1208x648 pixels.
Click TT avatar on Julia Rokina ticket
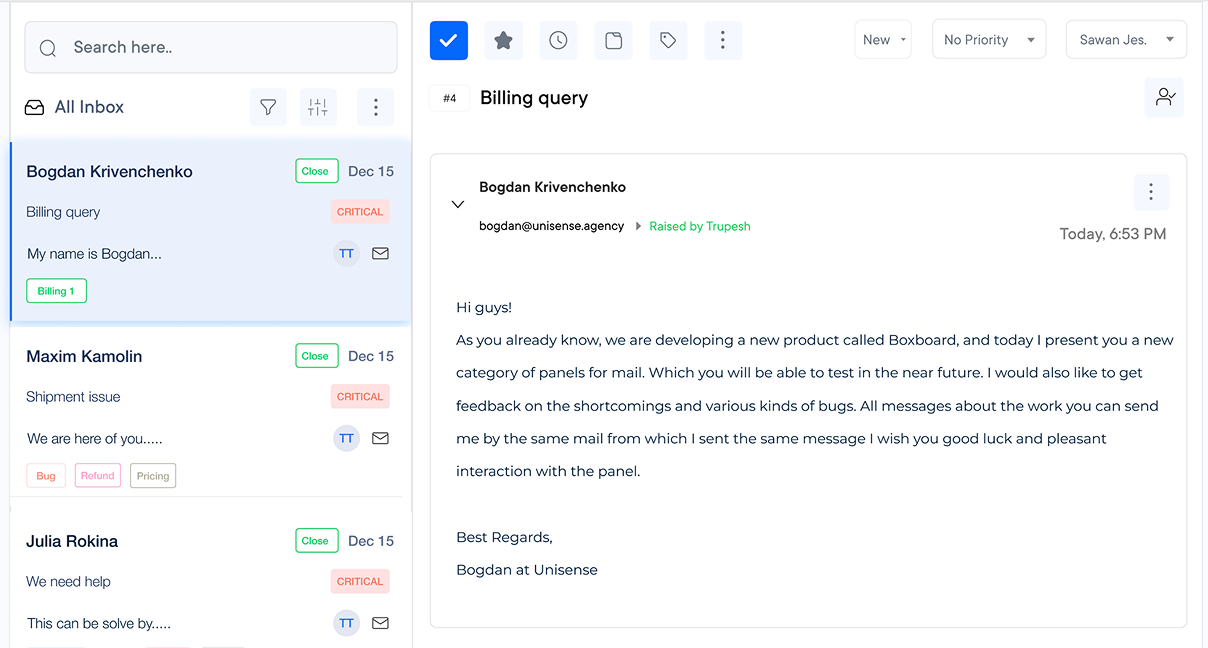(x=346, y=623)
